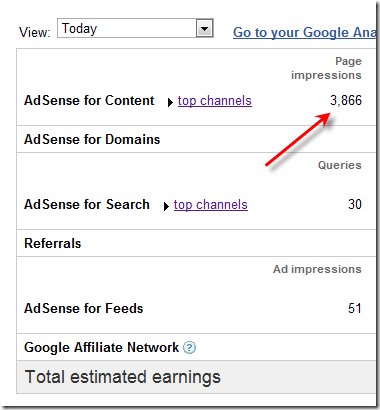Click the 3,866 page impressions value
This screenshot has height=410, width=380.
pyautogui.click(x=346, y=100)
